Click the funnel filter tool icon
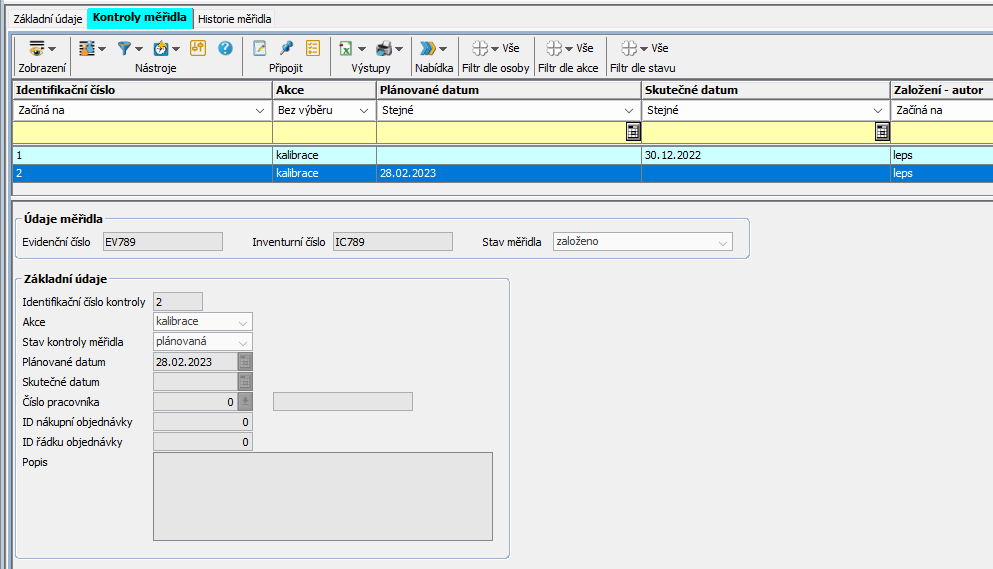The image size is (993, 569). (125, 48)
